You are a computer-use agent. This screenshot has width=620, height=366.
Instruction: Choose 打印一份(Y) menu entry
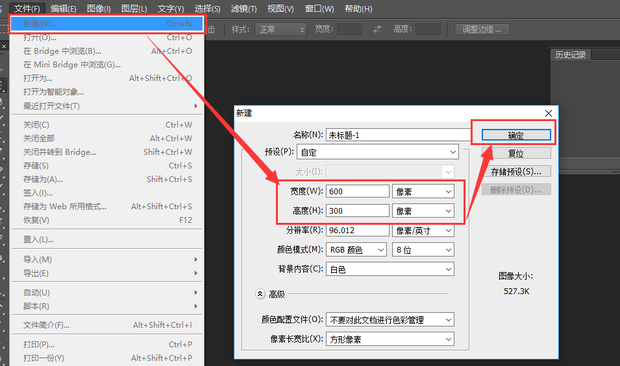coord(107,358)
